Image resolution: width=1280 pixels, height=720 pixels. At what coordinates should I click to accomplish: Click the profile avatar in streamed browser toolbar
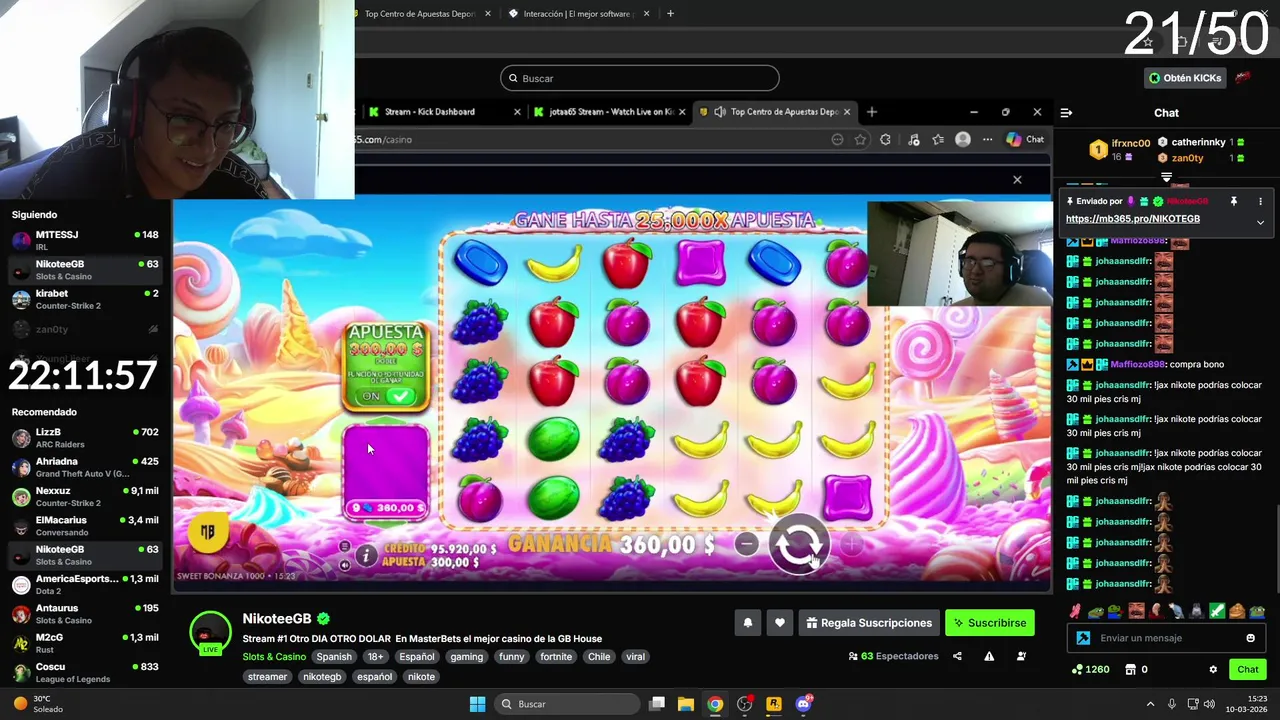963,140
